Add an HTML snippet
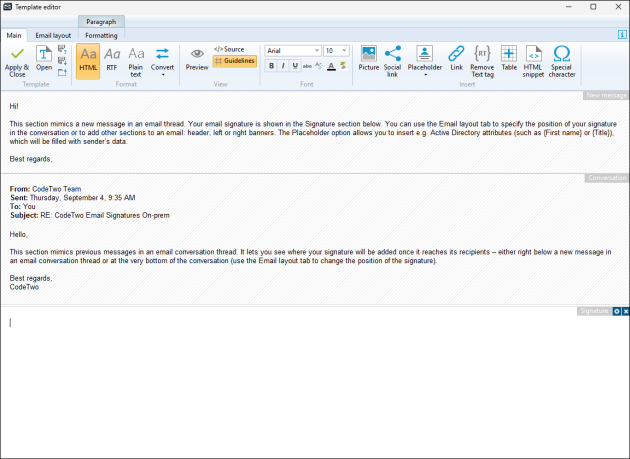 click(533, 61)
